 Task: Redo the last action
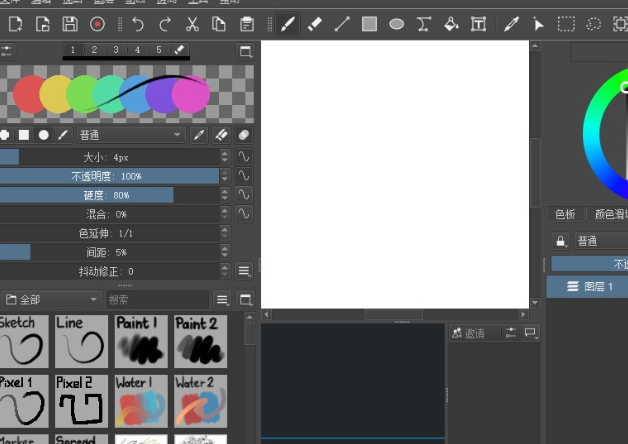point(165,24)
